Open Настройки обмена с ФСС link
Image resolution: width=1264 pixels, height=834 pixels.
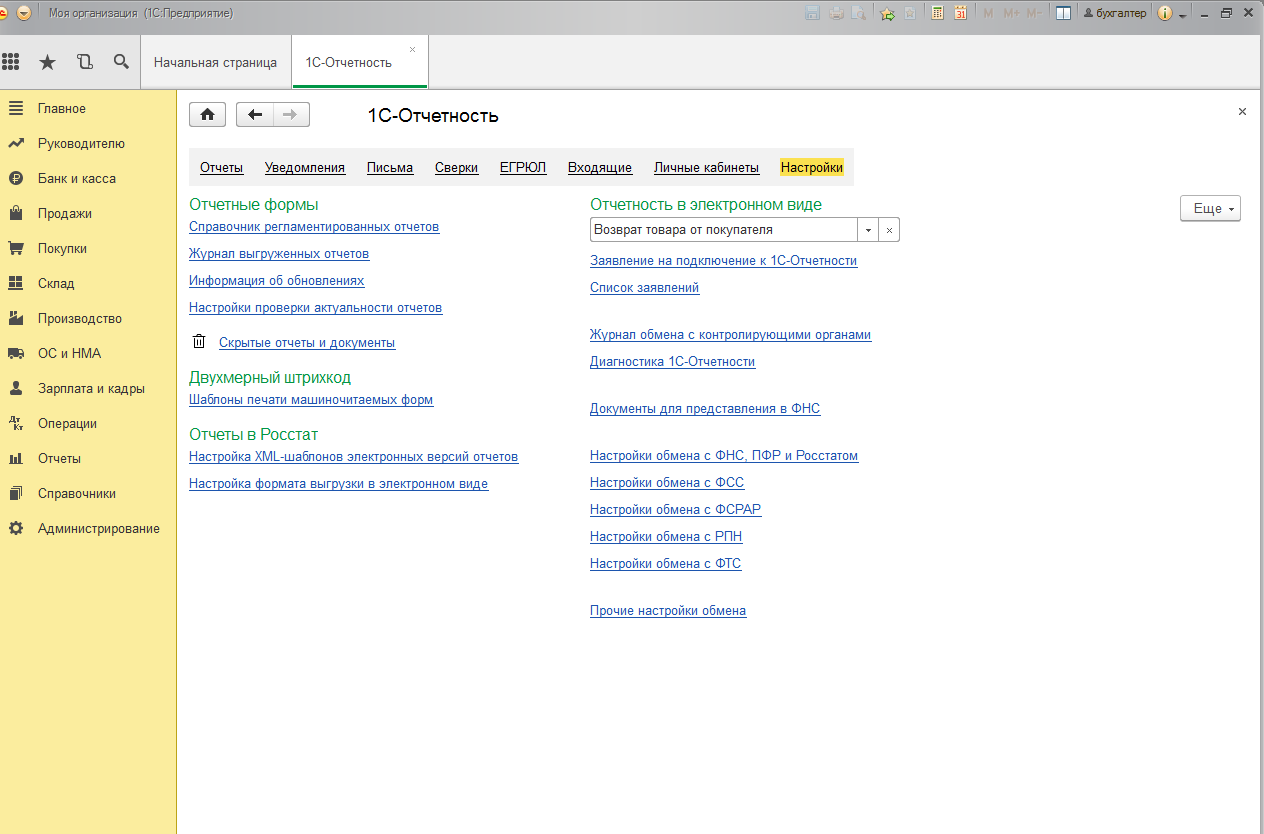pyautogui.click(x=667, y=483)
